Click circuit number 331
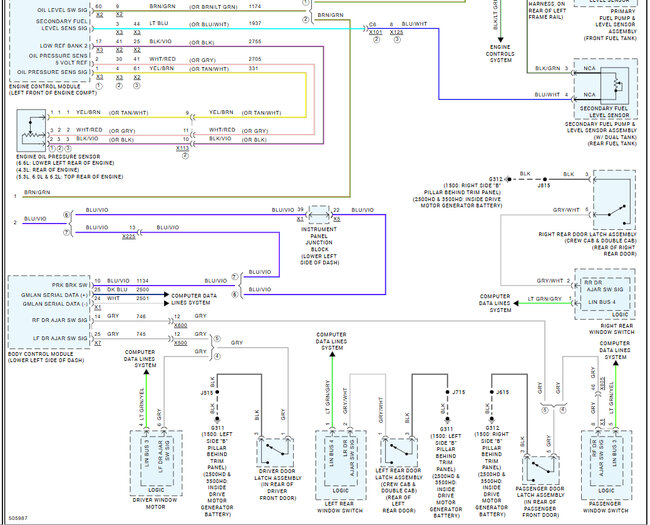 click(253, 68)
